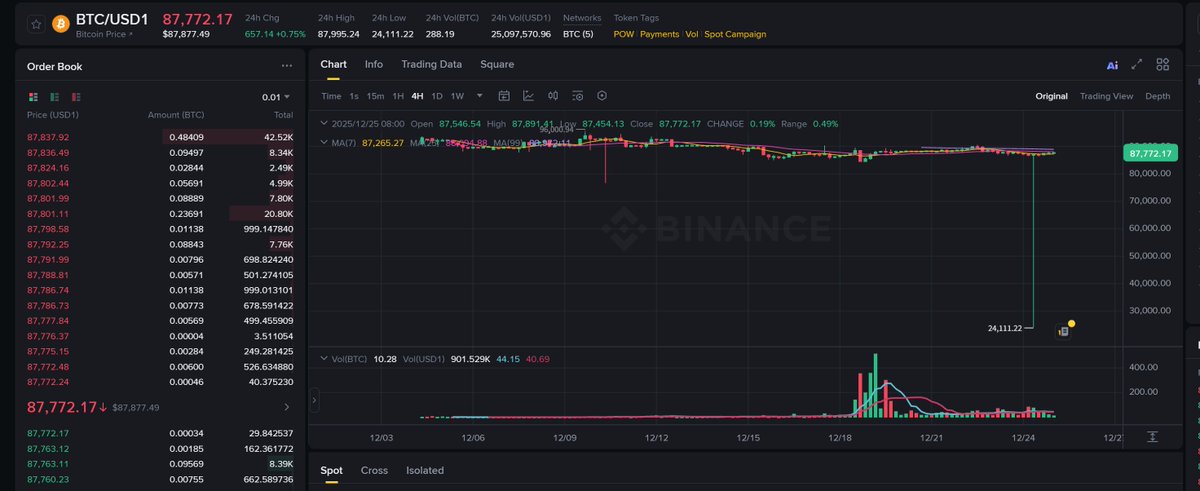The height and width of the screenshot is (491, 1200).
Task: Open technical indicators line-chart icon
Action: click(528, 96)
